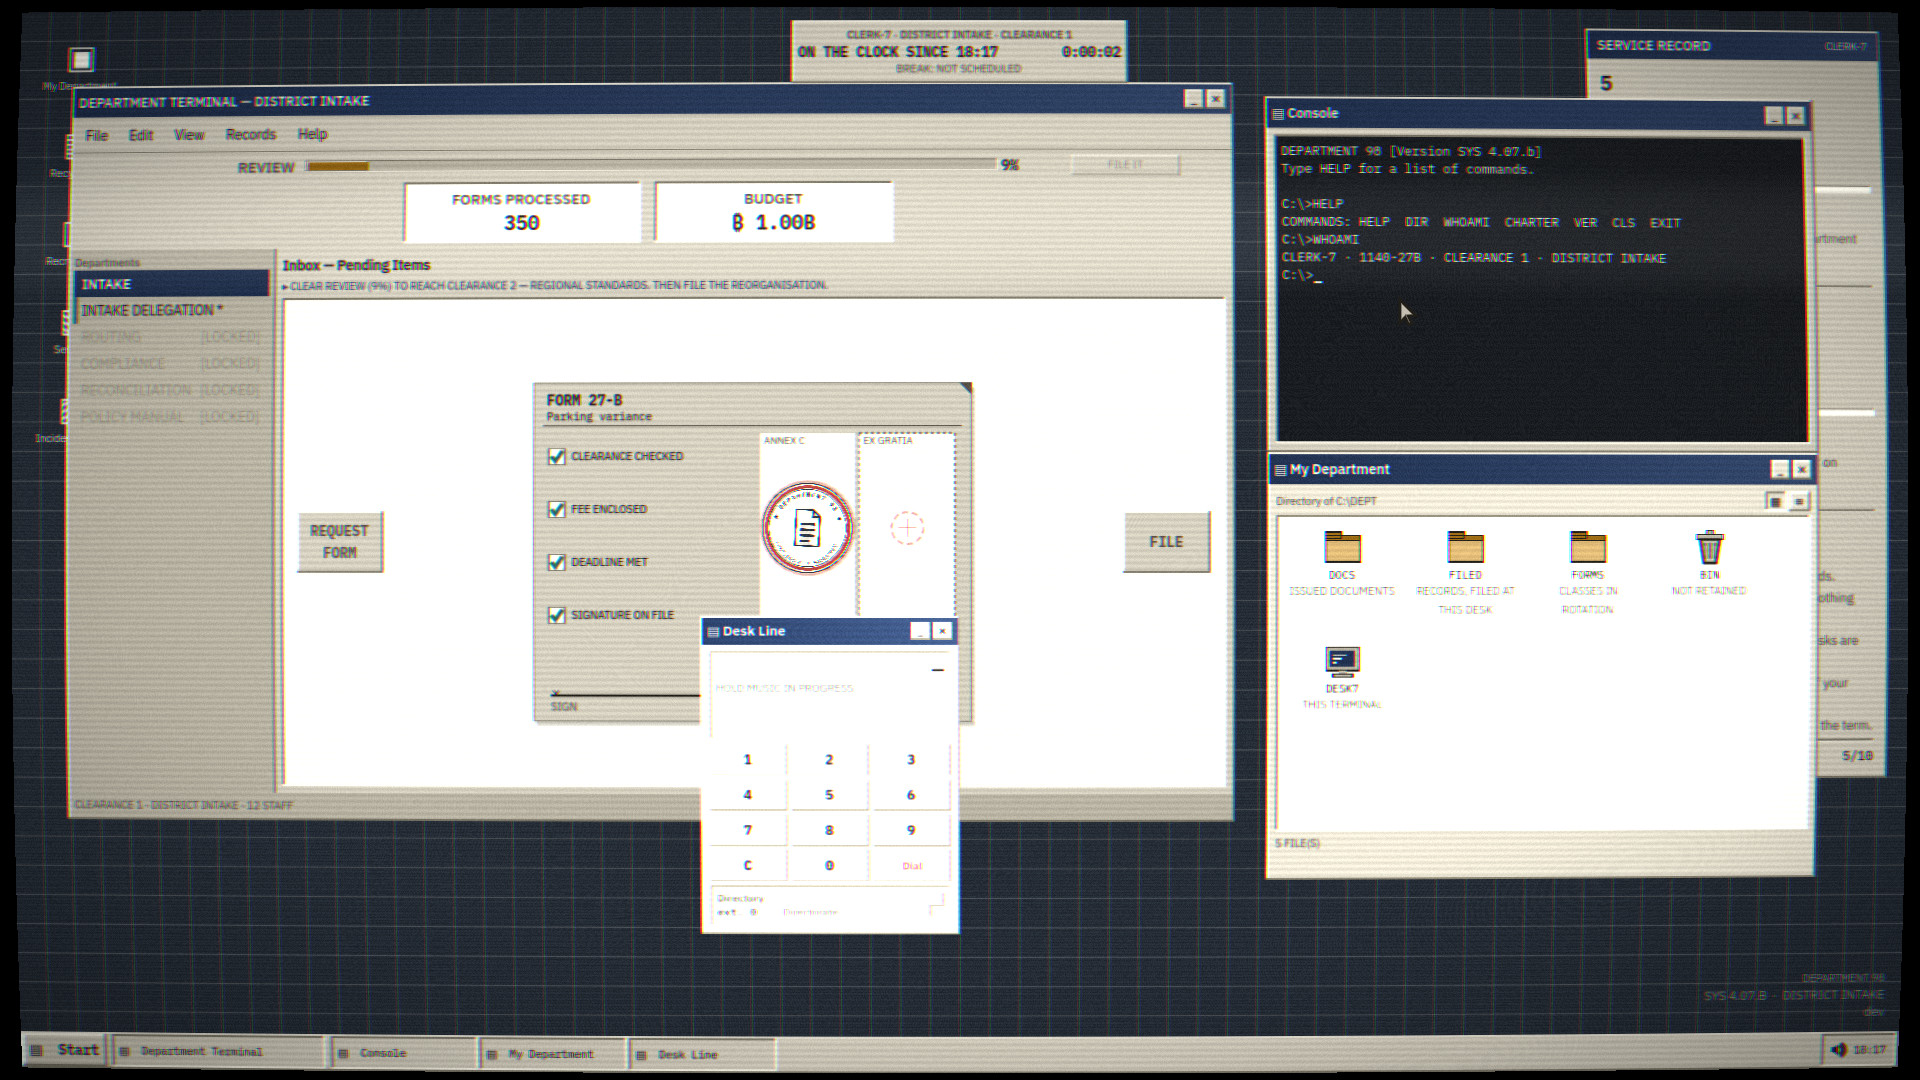Viewport: 1920px width, 1080px height.
Task: Switch to My Department in taskbar
Action: coord(553,1054)
